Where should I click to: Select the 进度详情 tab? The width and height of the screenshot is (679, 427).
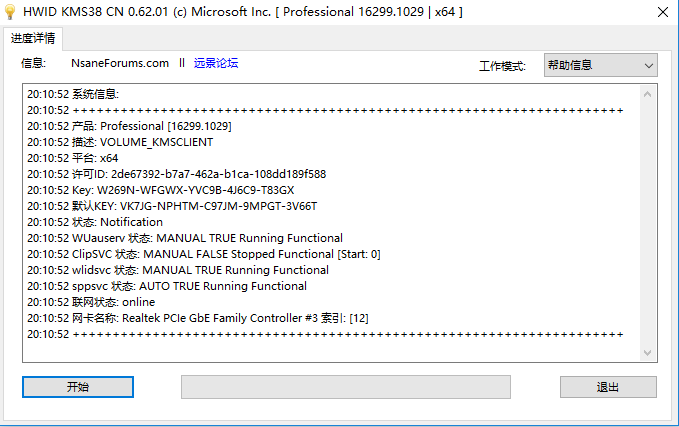tap(33, 38)
